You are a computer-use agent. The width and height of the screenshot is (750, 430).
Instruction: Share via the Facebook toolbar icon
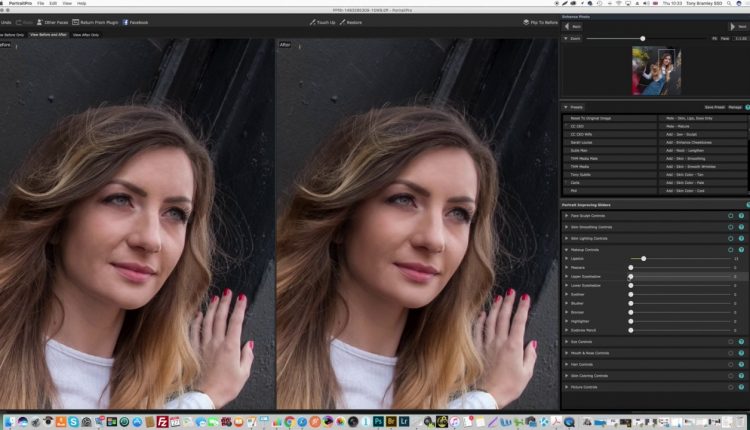point(126,22)
